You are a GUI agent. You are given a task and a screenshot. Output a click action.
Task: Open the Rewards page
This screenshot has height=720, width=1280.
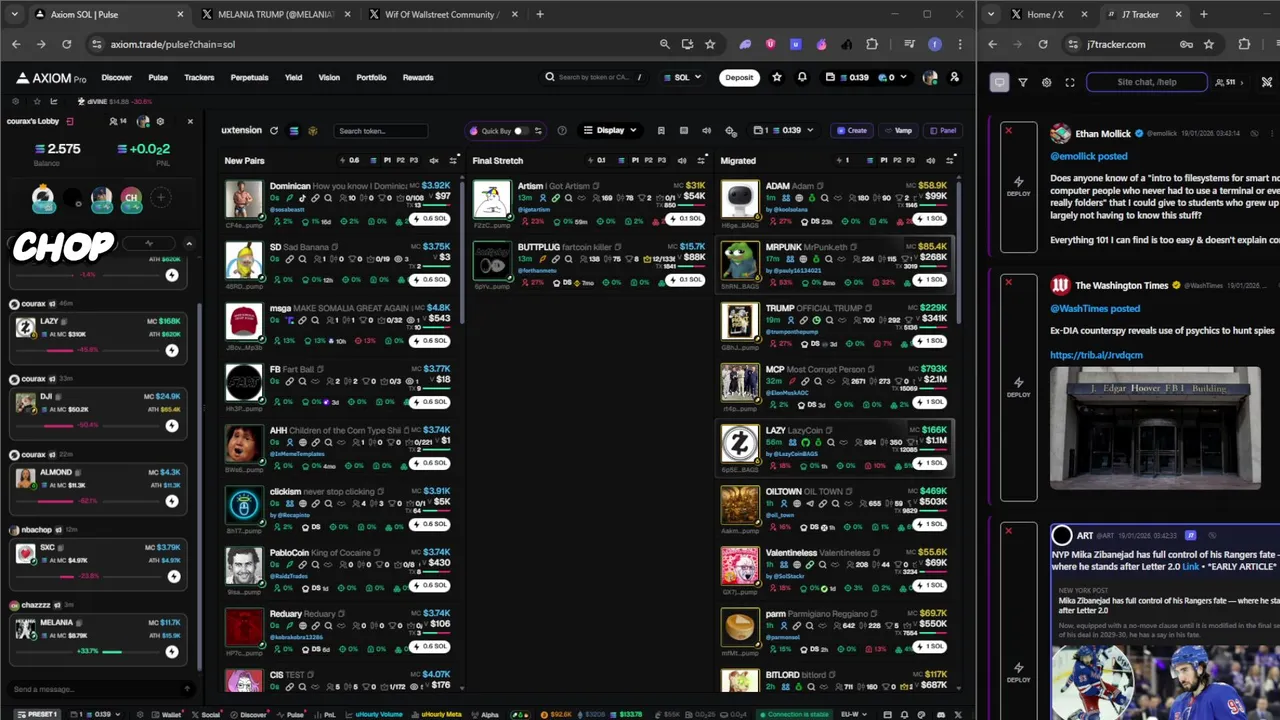point(418,77)
